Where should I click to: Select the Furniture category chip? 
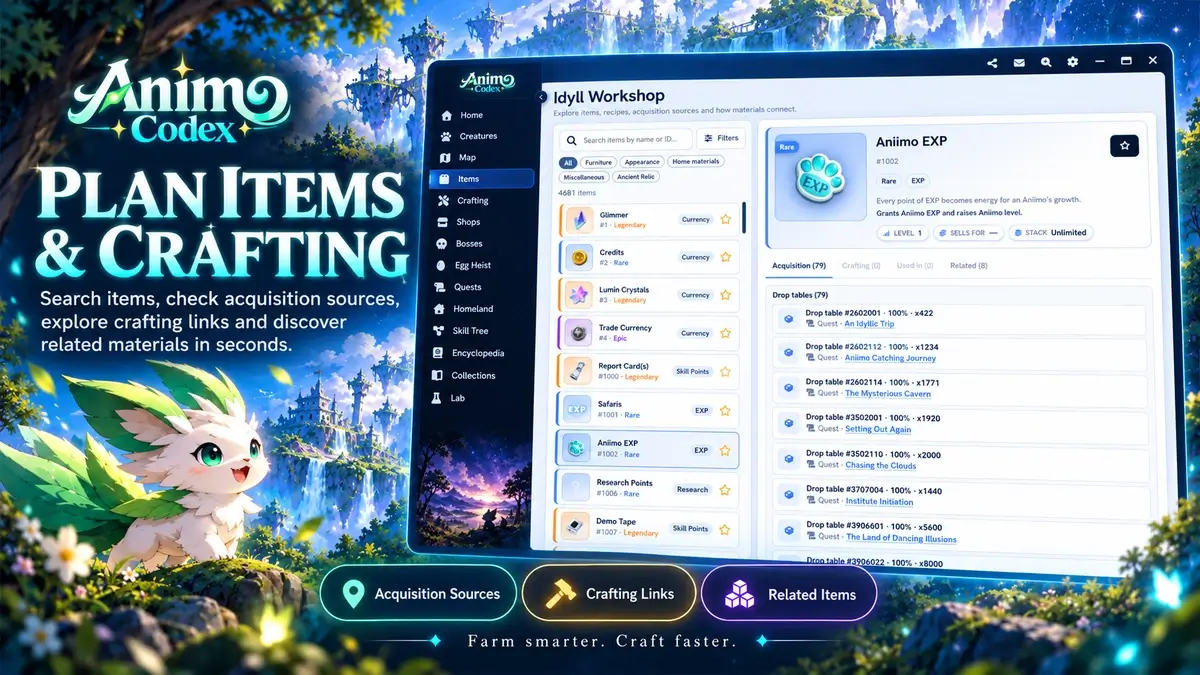[598, 162]
